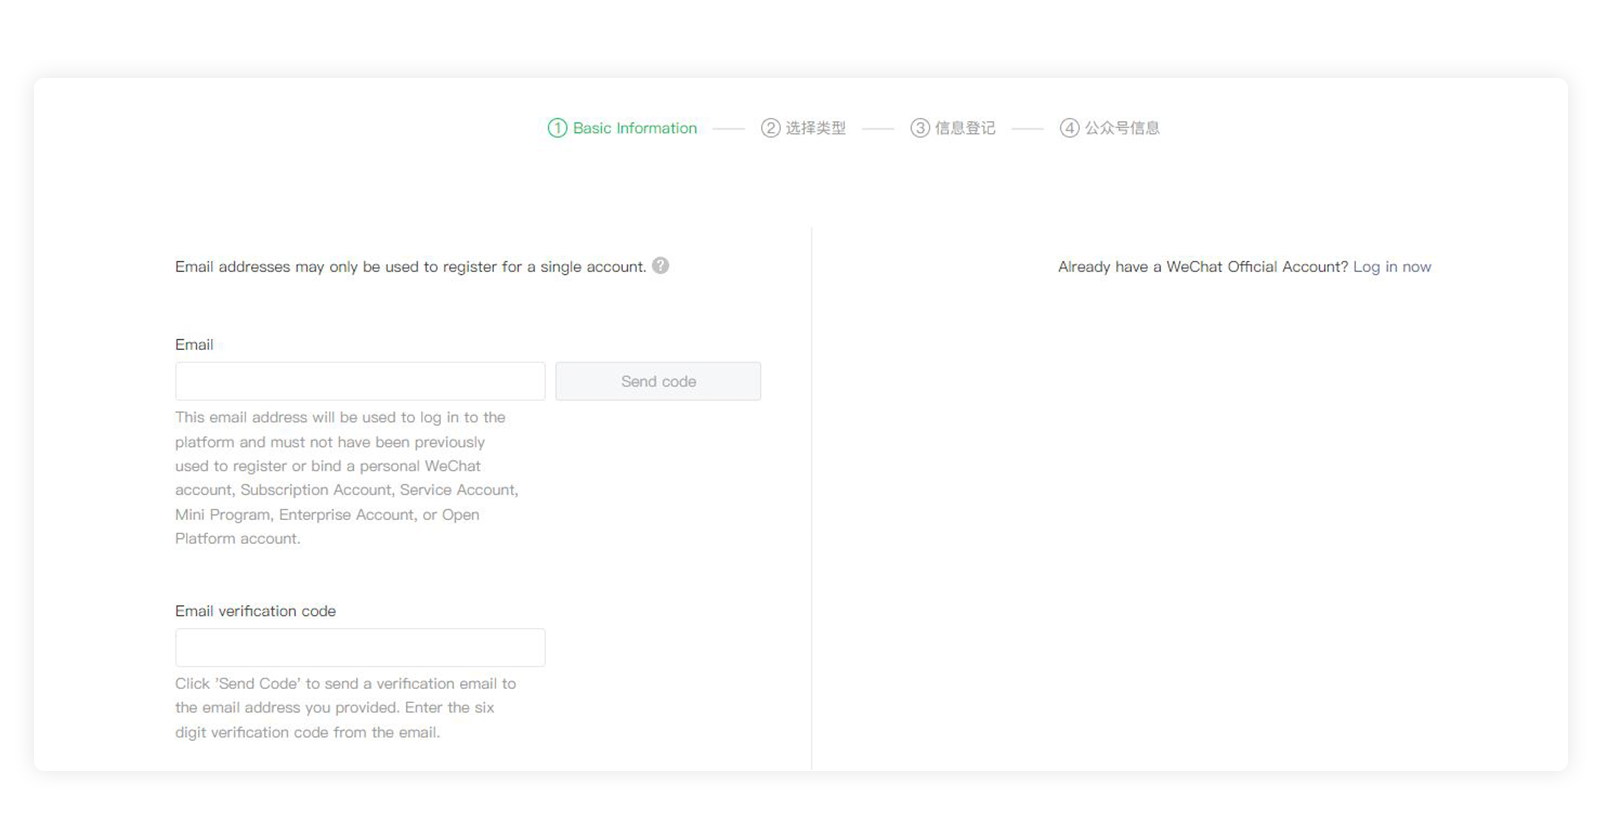Viewport: 1600px width, 839px height.
Task: Select step 3 信息登记
Action: 953,128
